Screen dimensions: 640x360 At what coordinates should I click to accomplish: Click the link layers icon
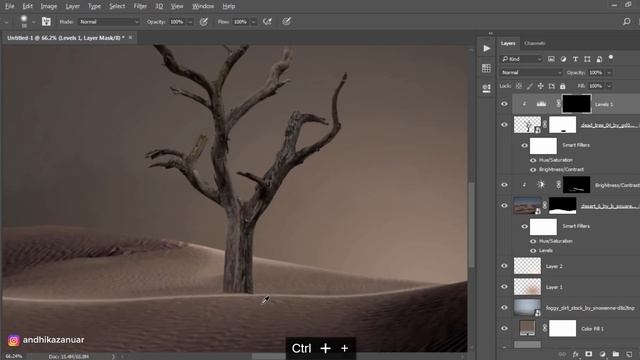[562, 354]
